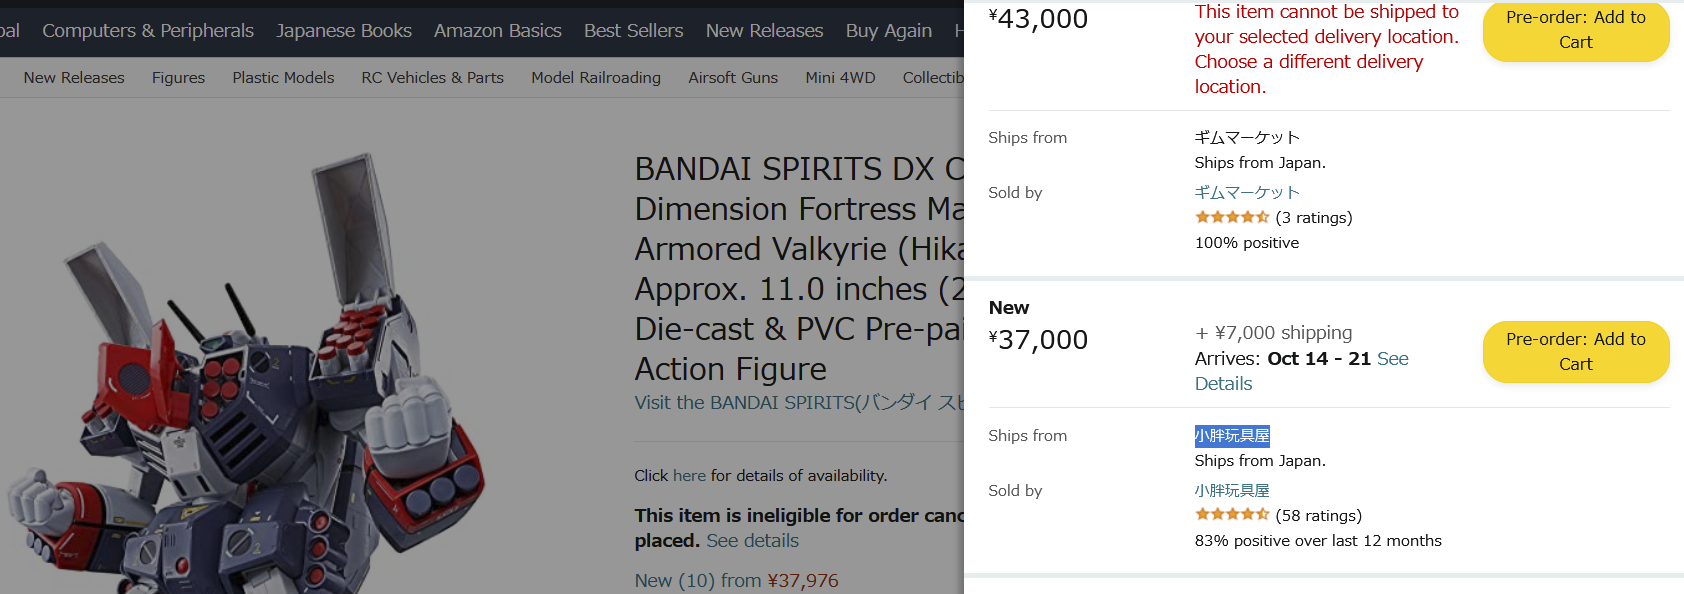Image resolution: width=1684 pixels, height=594 pixels.
Task: Select Buy Again in navigation bar
Action: (889, 31)
